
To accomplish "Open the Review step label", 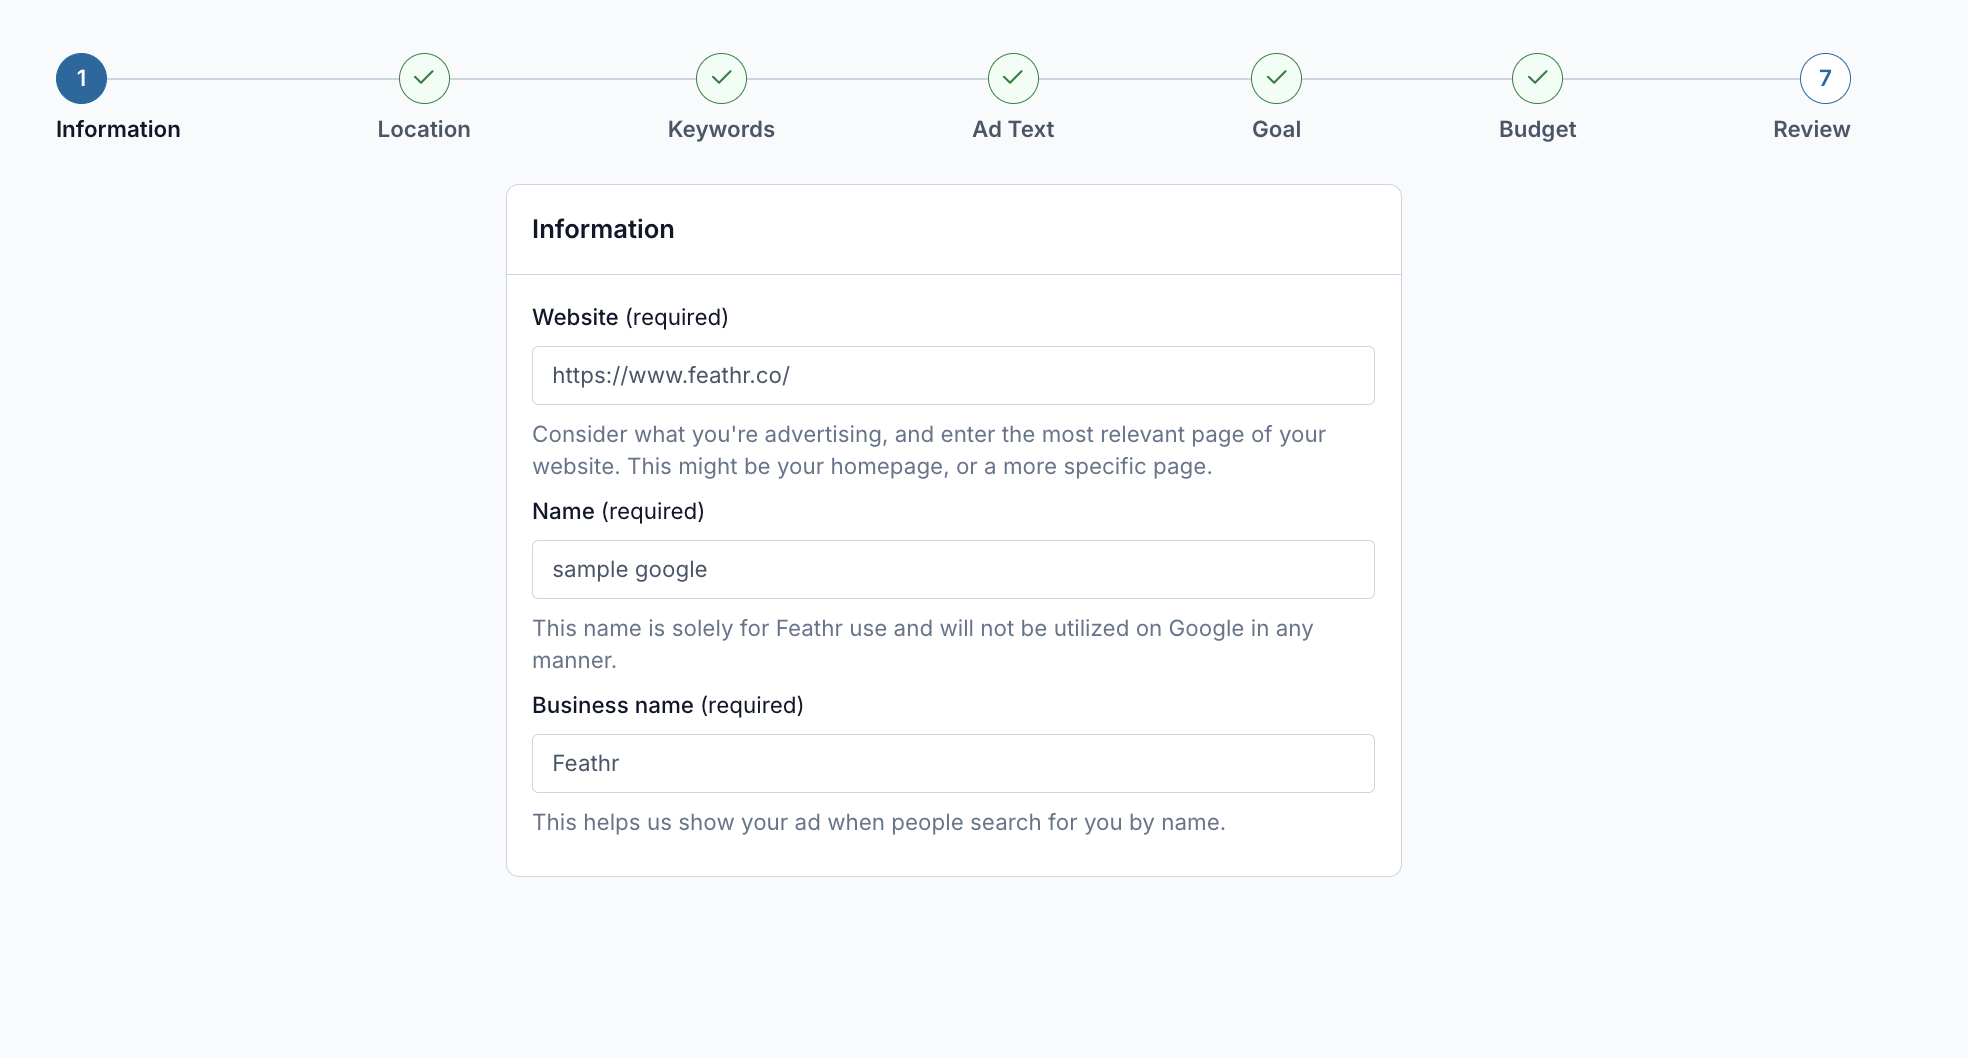I will [1811, 129].
